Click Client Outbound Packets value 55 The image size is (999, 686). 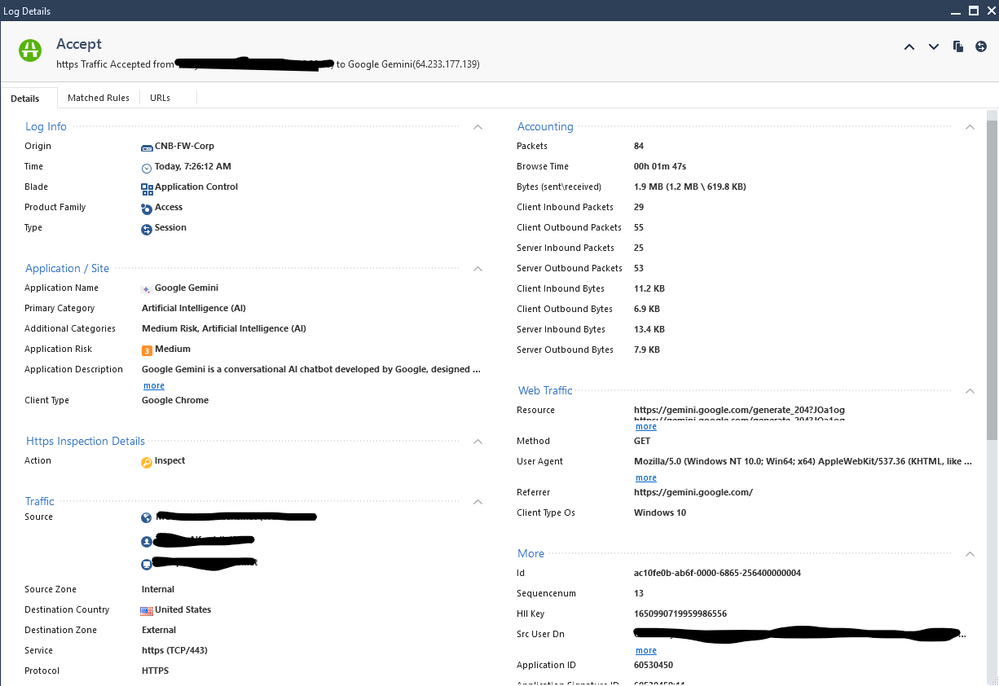[638, 227]
